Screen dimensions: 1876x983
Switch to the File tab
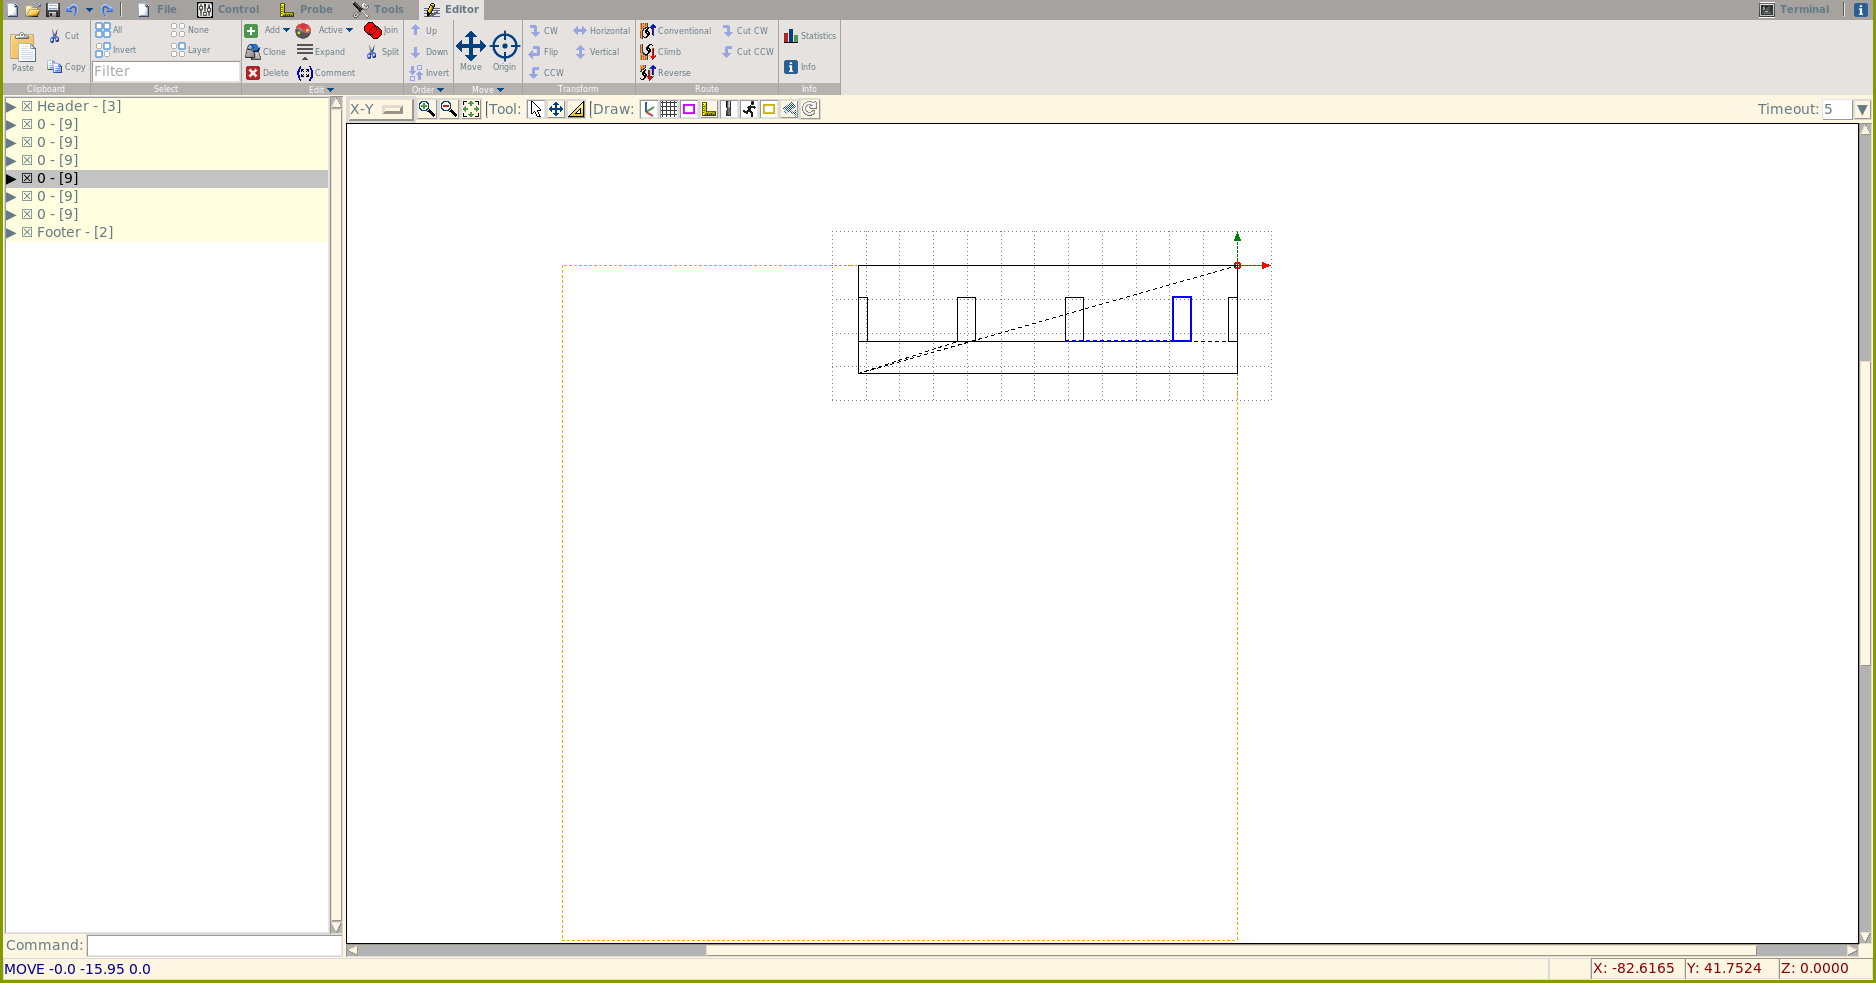[157, 9]
